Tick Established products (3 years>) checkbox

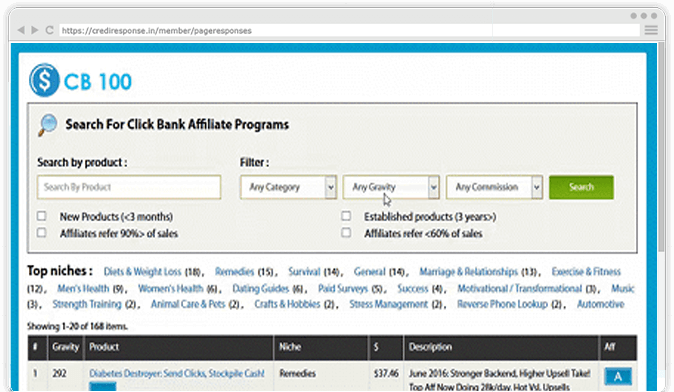[x=346, y=216]
